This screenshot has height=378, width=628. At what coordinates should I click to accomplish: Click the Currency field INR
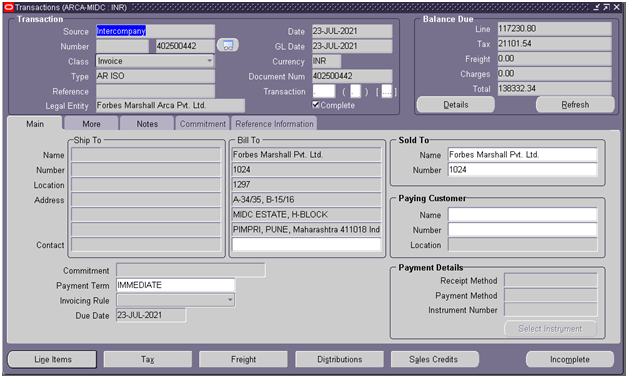coord(326,61)
